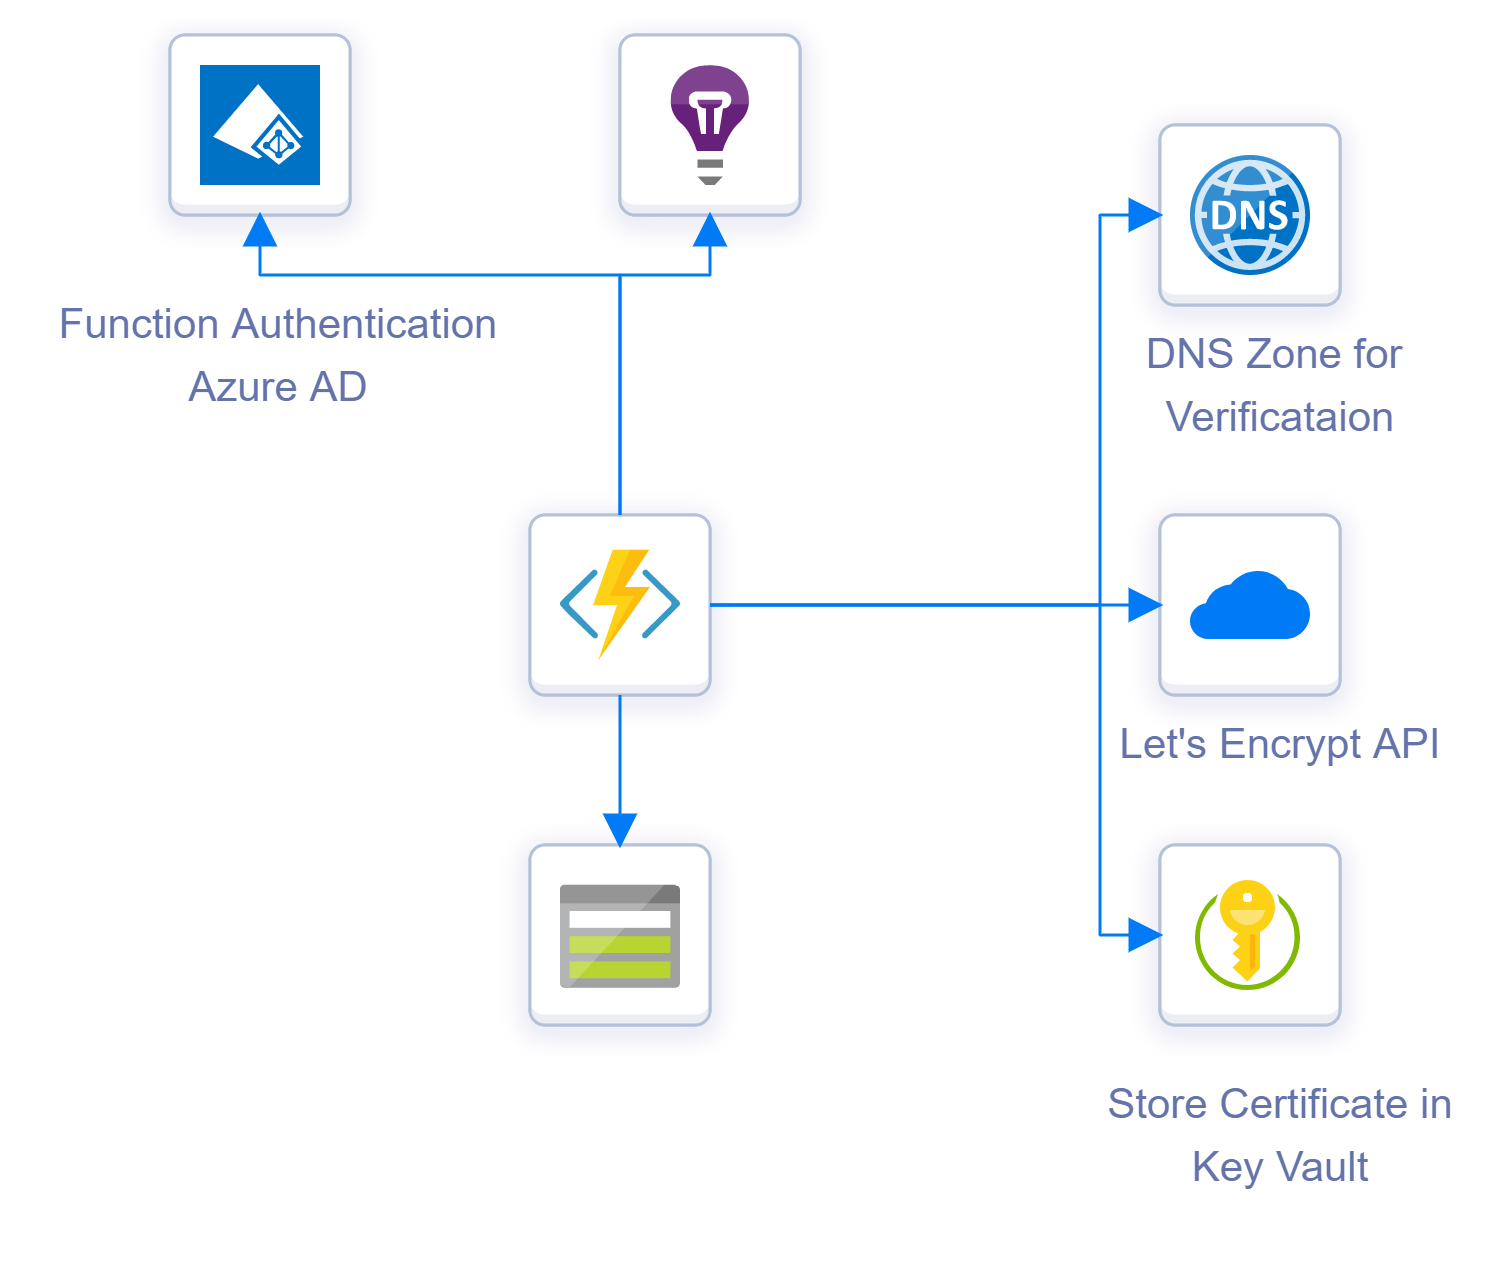Click the DNS globe icon
Image resolution: width=1510 pixels, height=1261 pixels.
click(1250, 215)
